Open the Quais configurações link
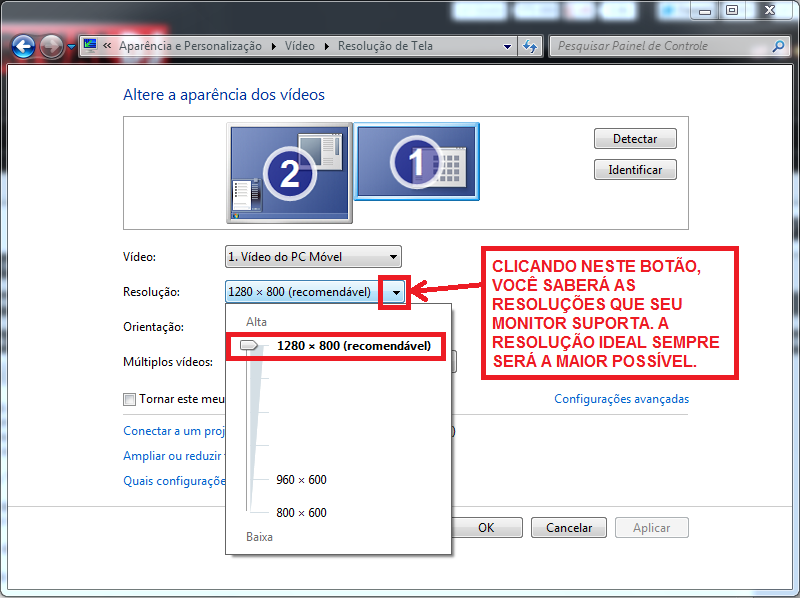 click(174, 481)
